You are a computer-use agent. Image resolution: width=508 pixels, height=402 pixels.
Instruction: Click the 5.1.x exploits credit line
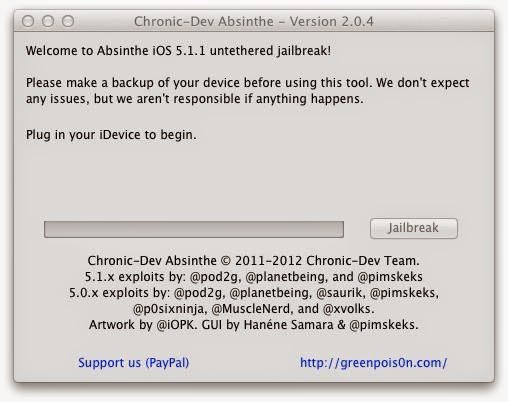click(253, 277)
